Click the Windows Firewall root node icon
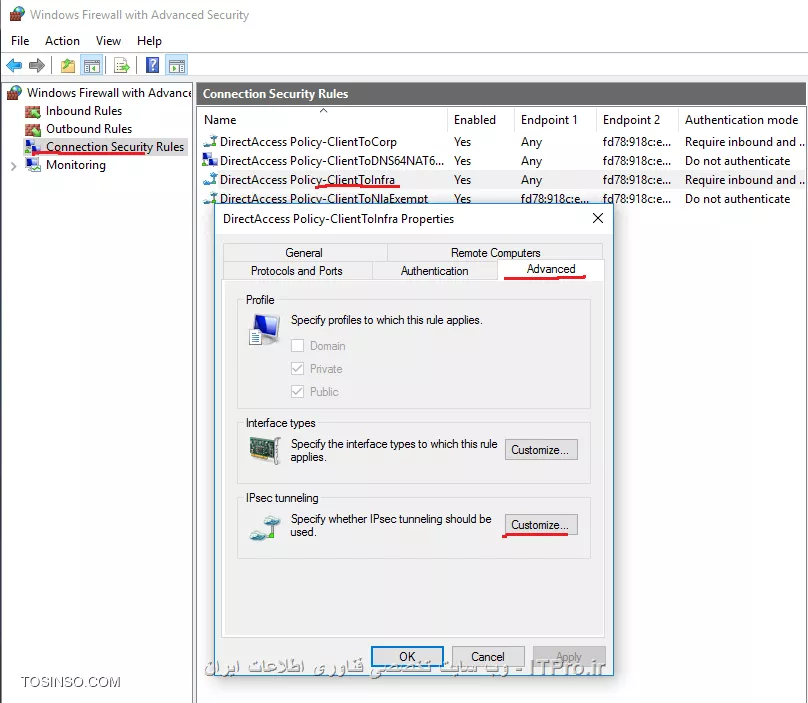The height and width of the screenshot is (703, 808). click(14, 93)
